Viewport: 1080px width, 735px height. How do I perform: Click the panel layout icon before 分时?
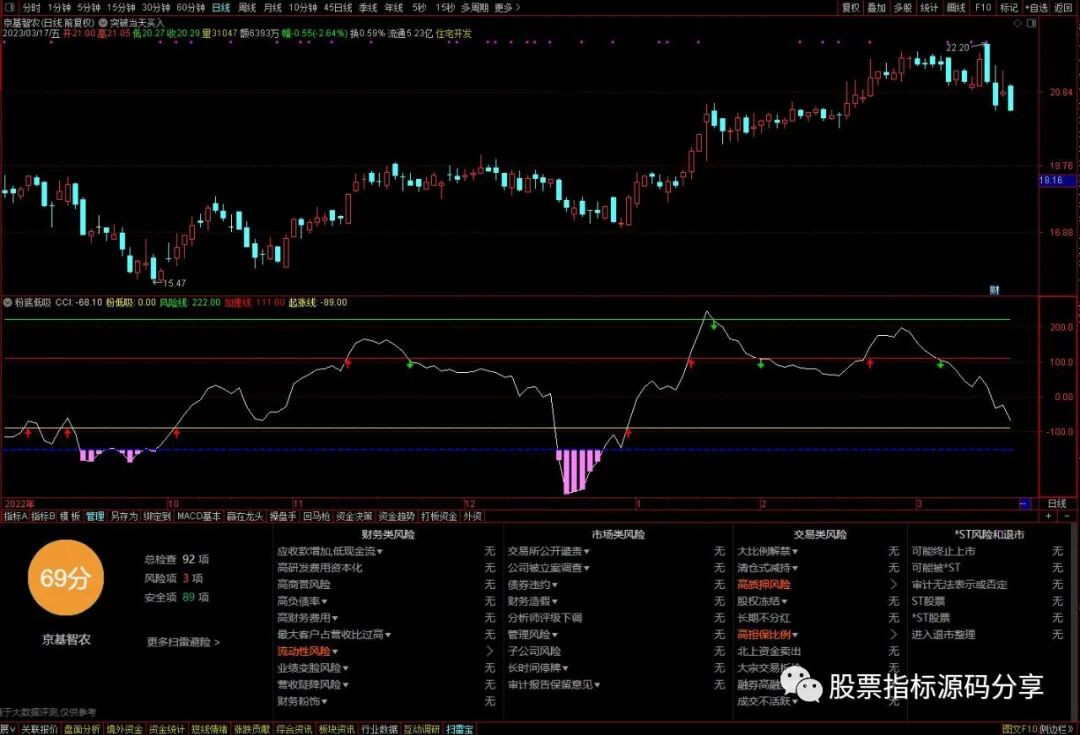tap(10, 8)
